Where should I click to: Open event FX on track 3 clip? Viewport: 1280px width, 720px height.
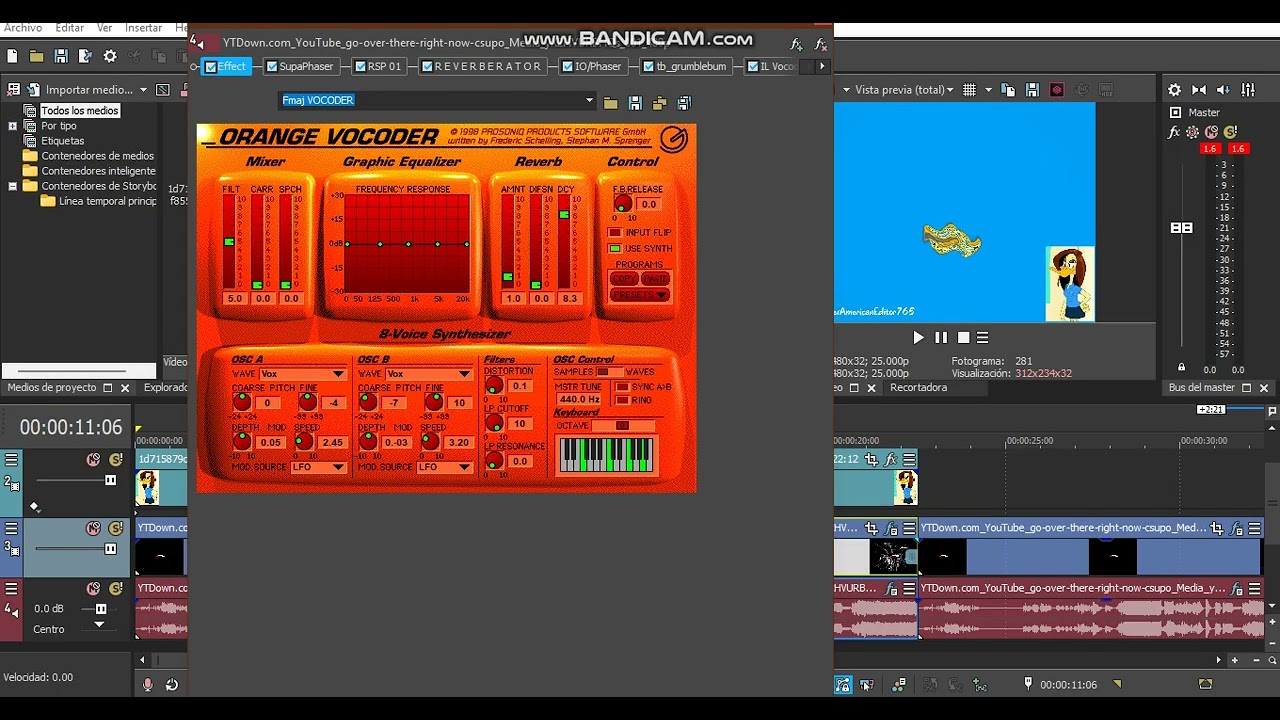(x=1236, y=529)
